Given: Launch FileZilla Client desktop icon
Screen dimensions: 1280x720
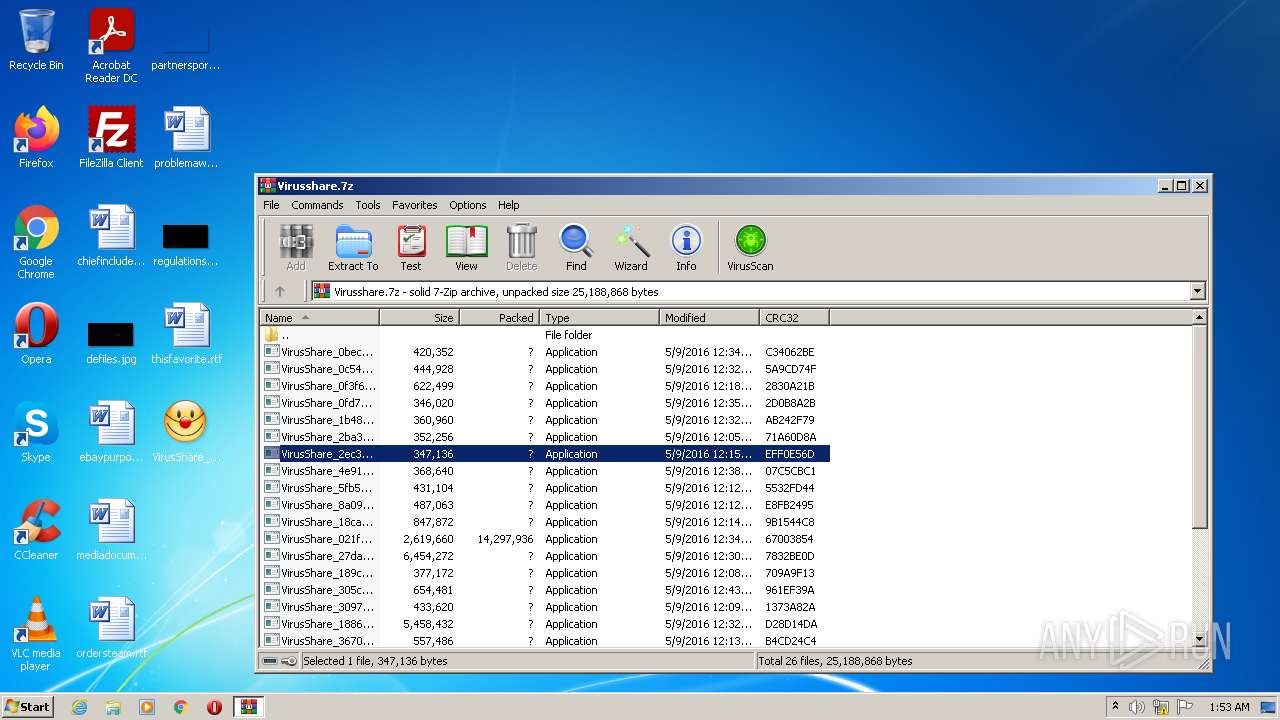Looking at the screenshot, I should tap(111, 138).
